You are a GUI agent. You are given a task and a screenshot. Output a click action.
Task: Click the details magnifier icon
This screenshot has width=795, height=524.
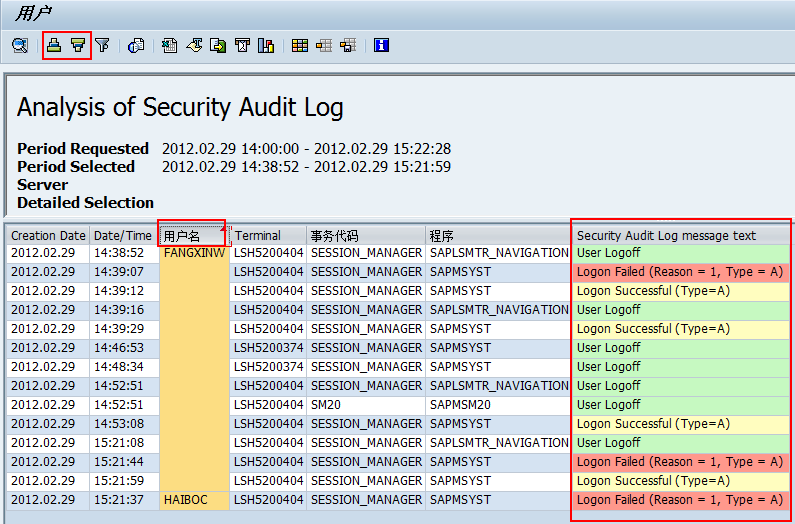(19, 45)
